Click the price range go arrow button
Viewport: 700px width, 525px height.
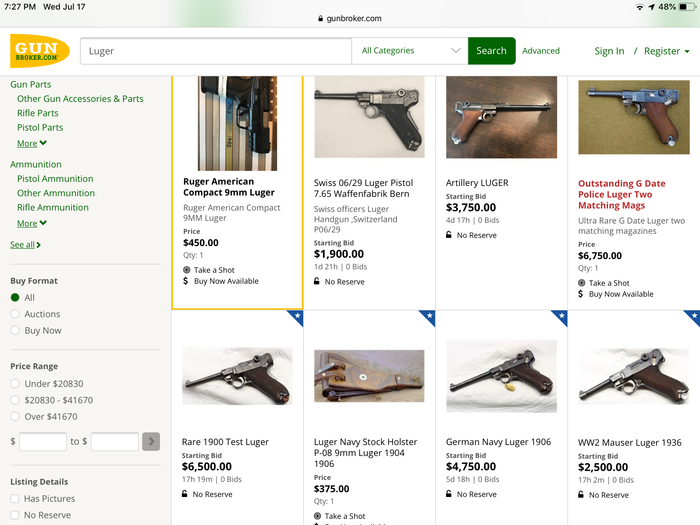coord(151,441)
